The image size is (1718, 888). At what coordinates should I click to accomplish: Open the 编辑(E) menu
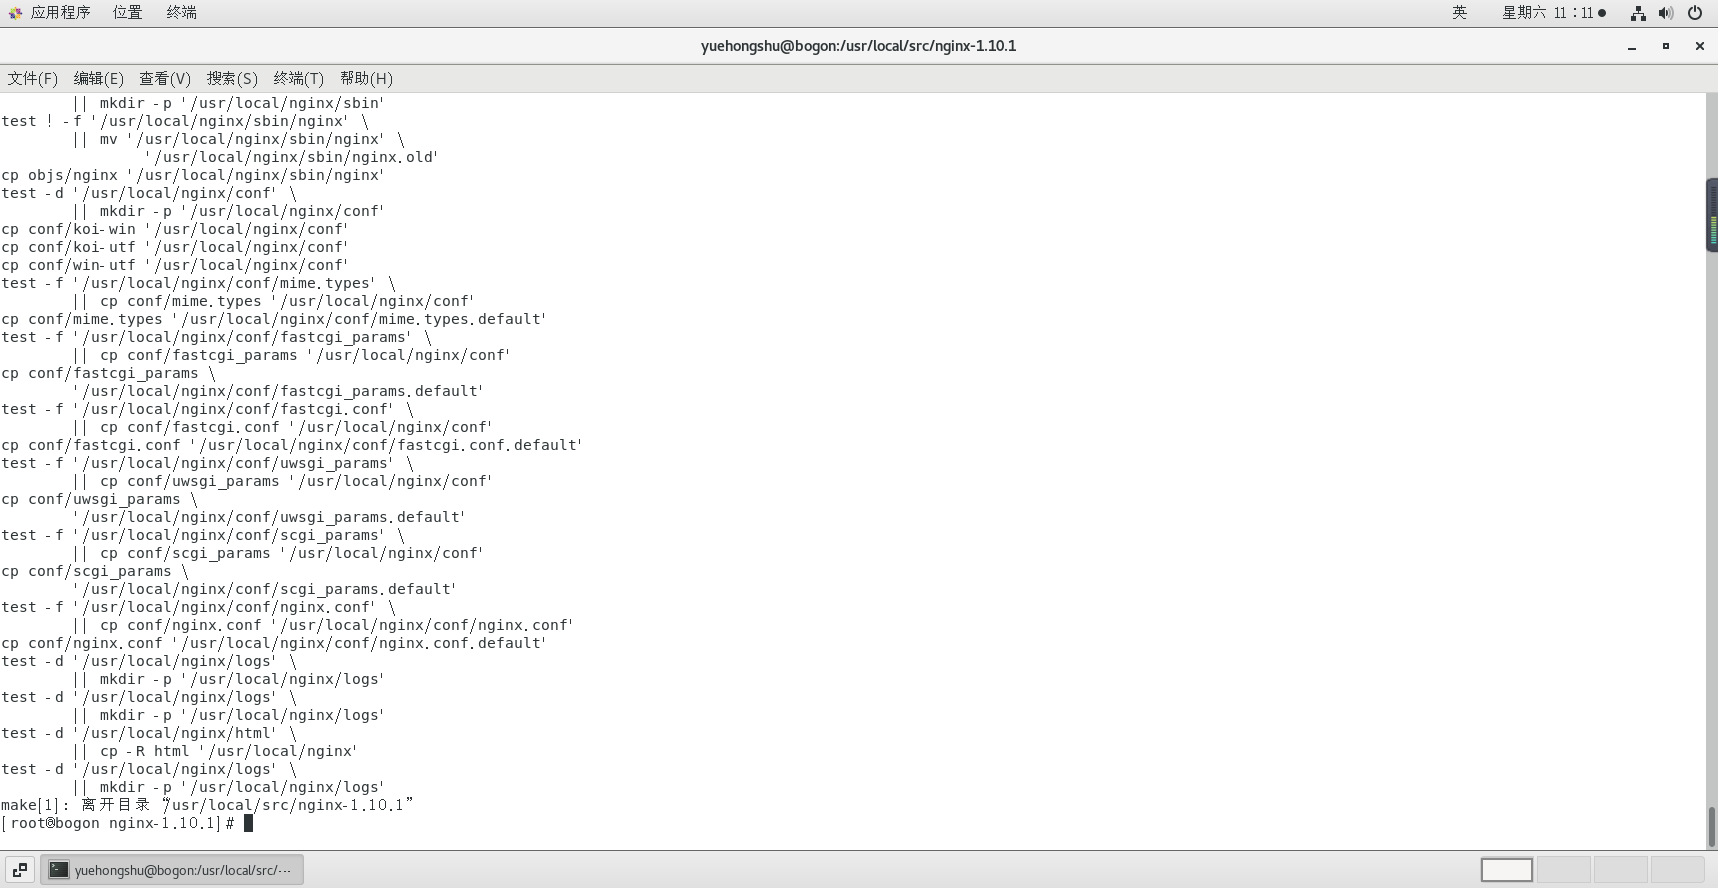click(99, 78)
